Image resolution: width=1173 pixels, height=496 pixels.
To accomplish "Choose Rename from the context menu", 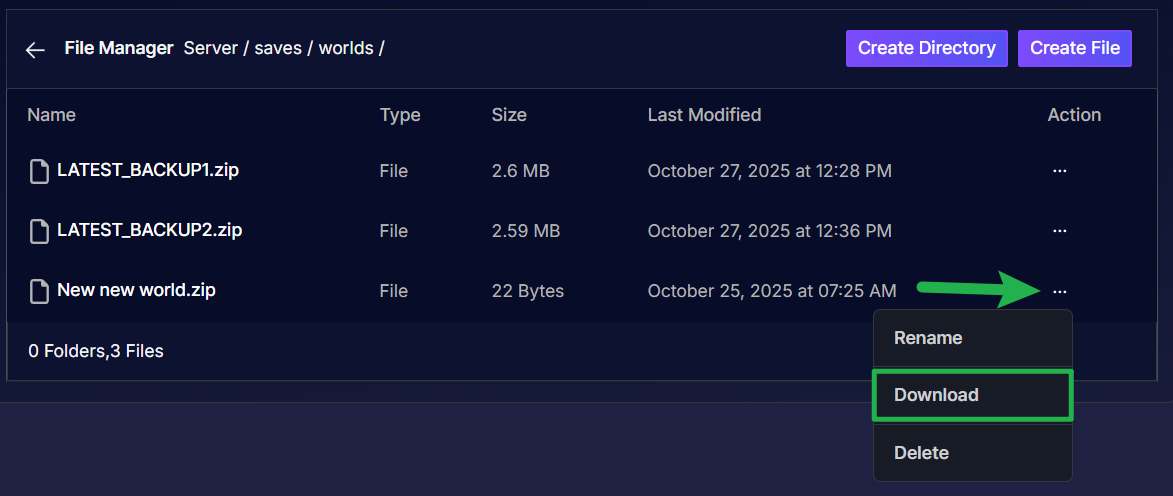I will [x=928, y=338].
